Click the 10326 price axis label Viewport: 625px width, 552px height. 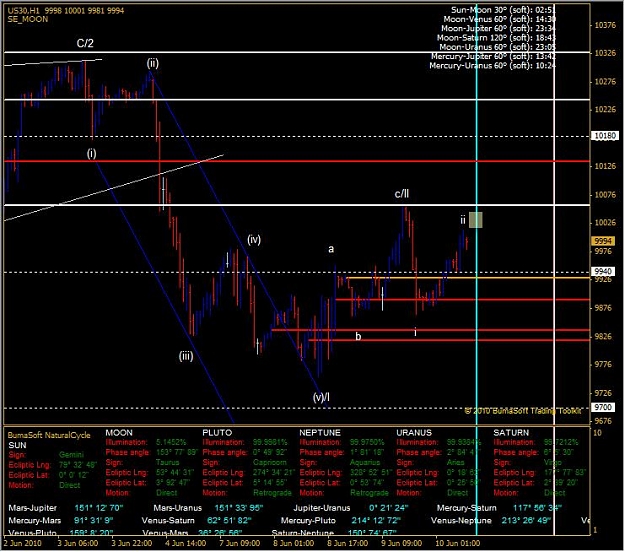(605, 53)
